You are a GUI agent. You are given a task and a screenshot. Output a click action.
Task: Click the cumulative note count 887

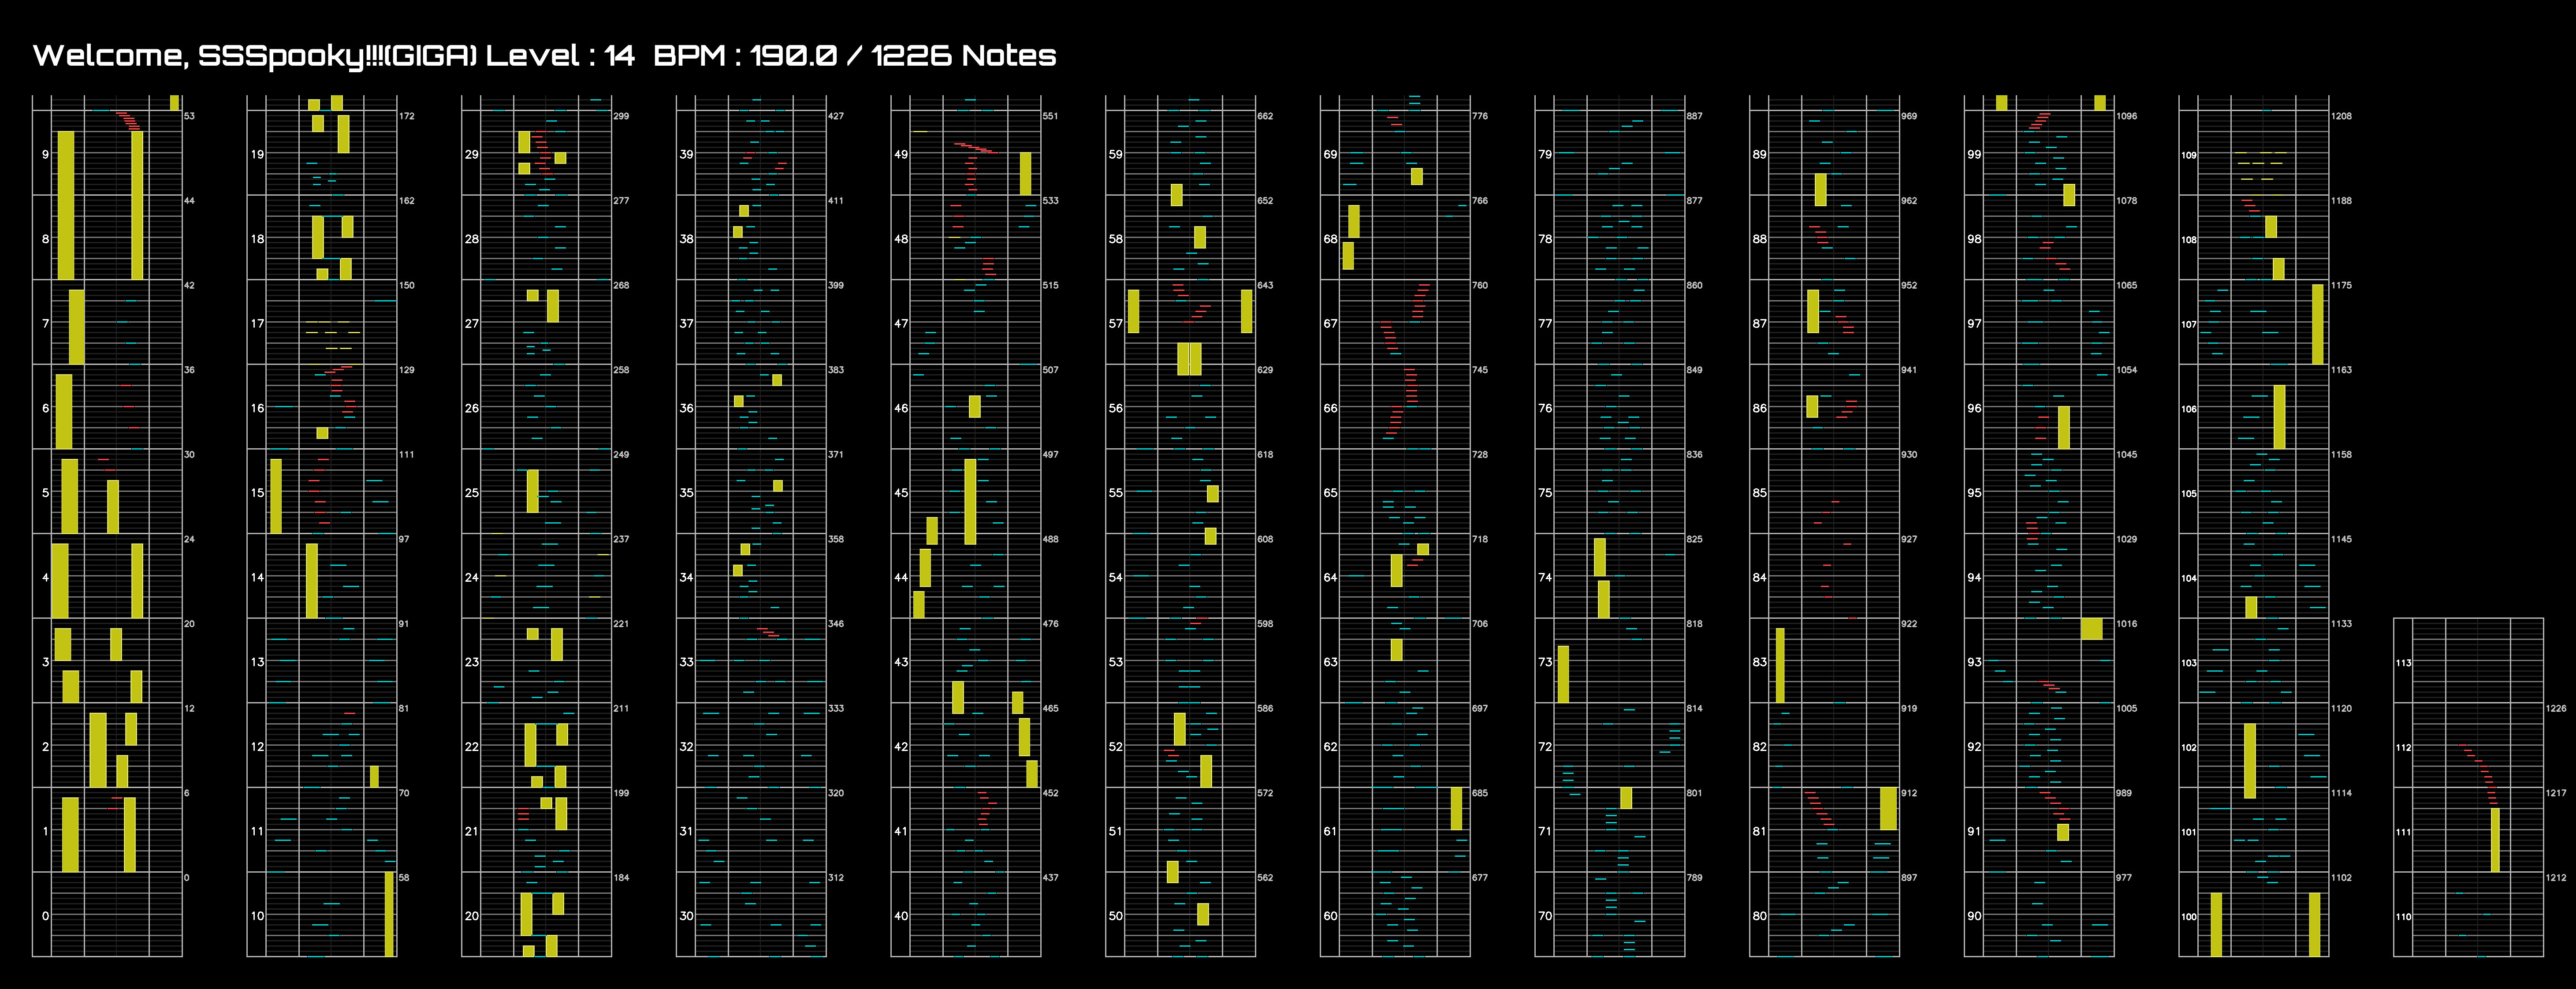click(x=1694, y=116)
